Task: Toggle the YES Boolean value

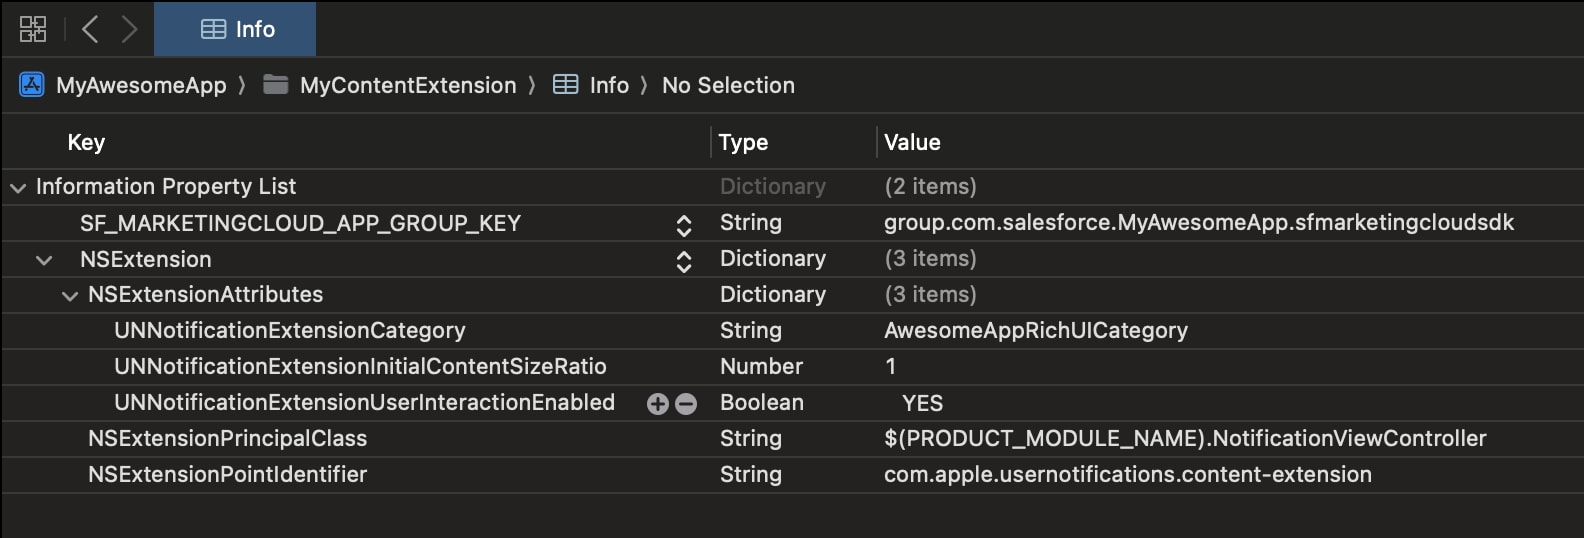Action: pos(922,403)
